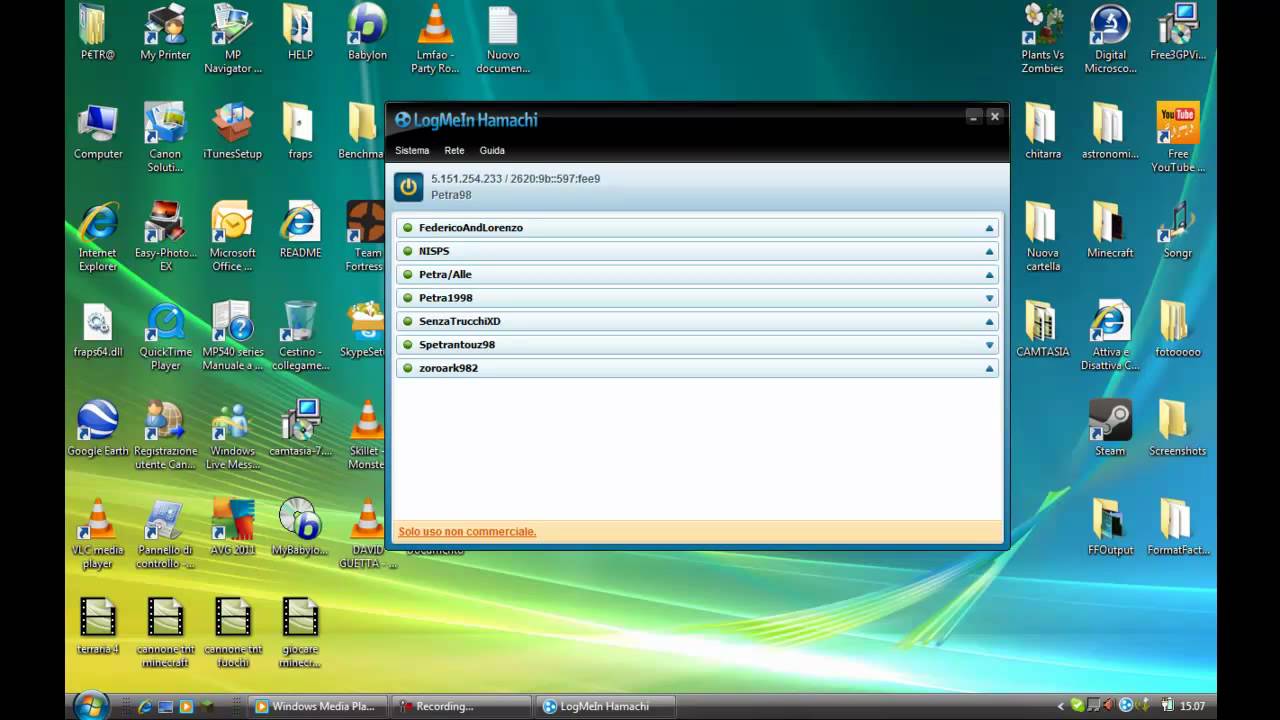Click green status dot of Petra1998

coord(408,298)
